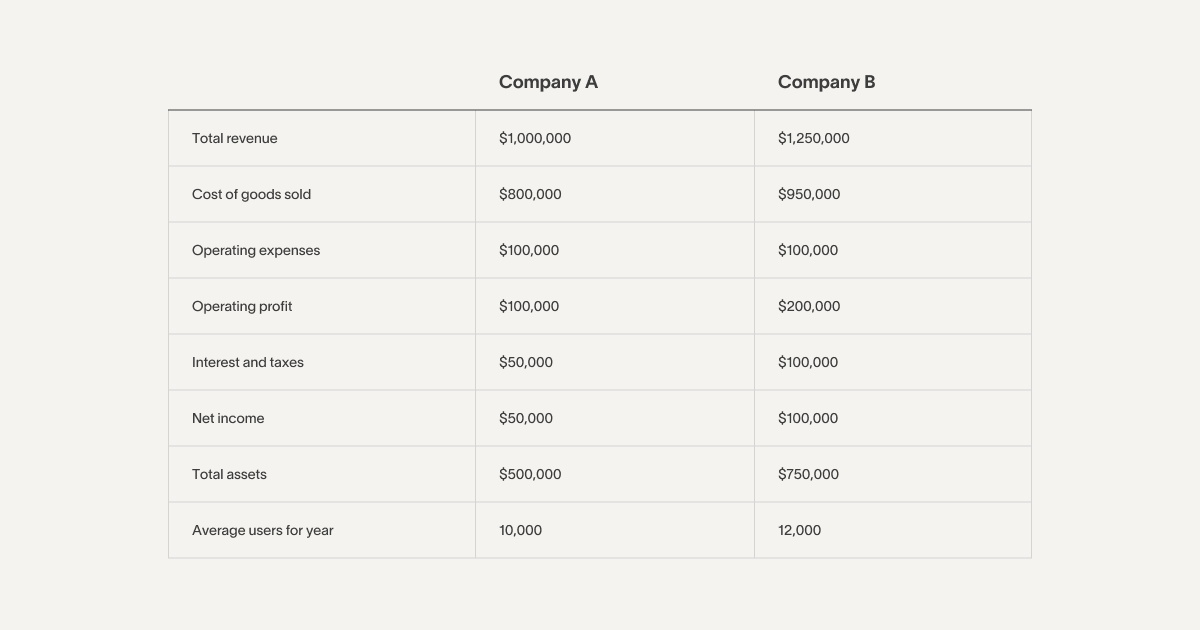Viewport: 1200px width, 630px height.
Task: Select the Interest and taxes label
Action: pyautogui.click(x=248, y=362)
